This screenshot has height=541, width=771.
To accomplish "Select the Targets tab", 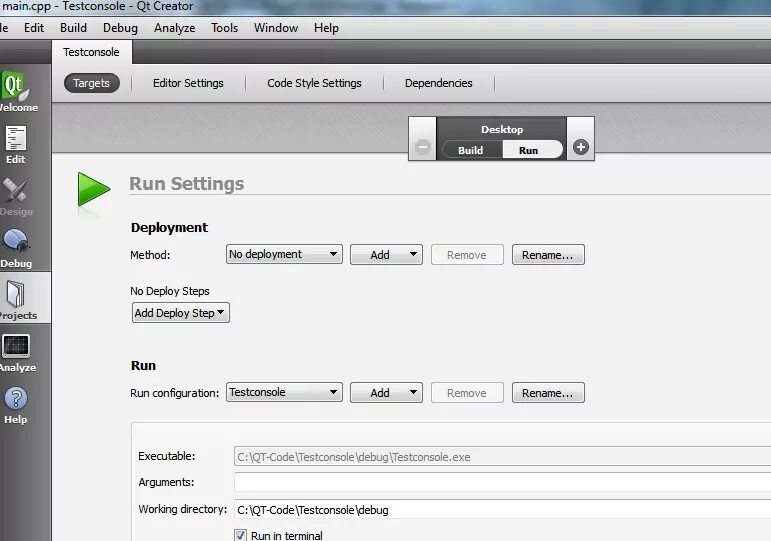I will point(91,83).
